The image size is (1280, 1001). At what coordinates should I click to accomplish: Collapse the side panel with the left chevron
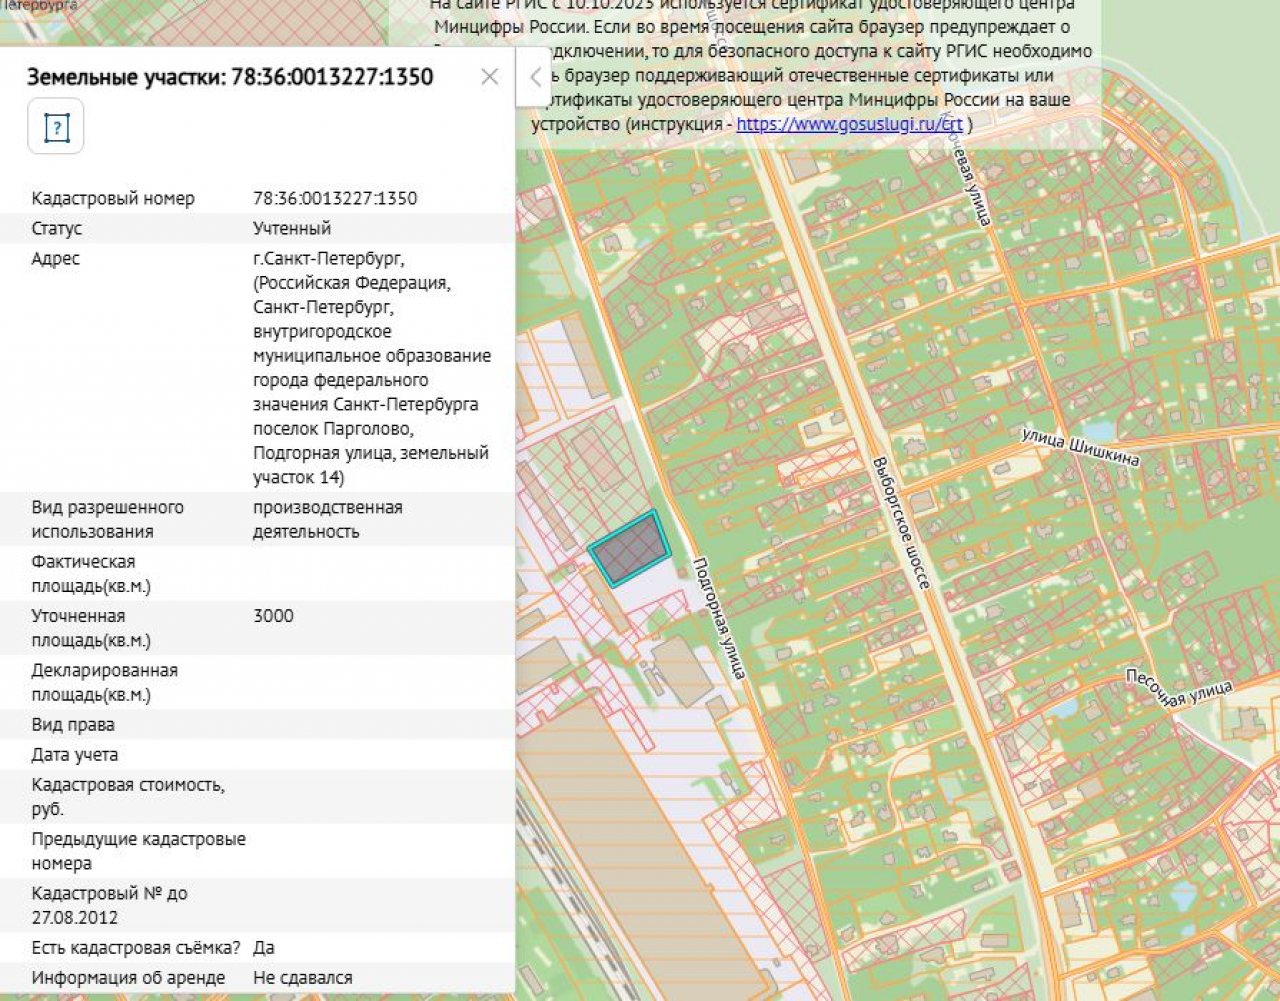534,77
